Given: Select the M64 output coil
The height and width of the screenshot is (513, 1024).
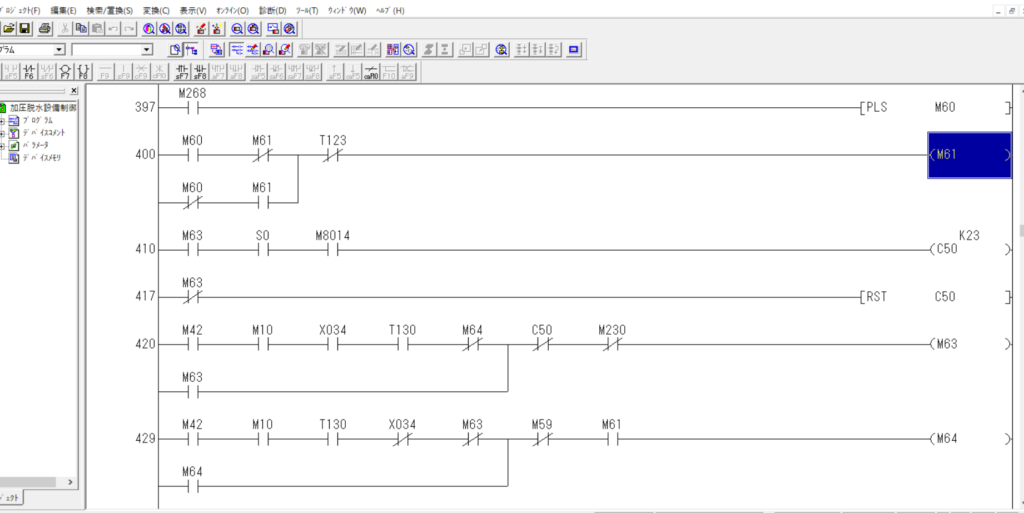Looking at the screenshot, I should [969, 439].
